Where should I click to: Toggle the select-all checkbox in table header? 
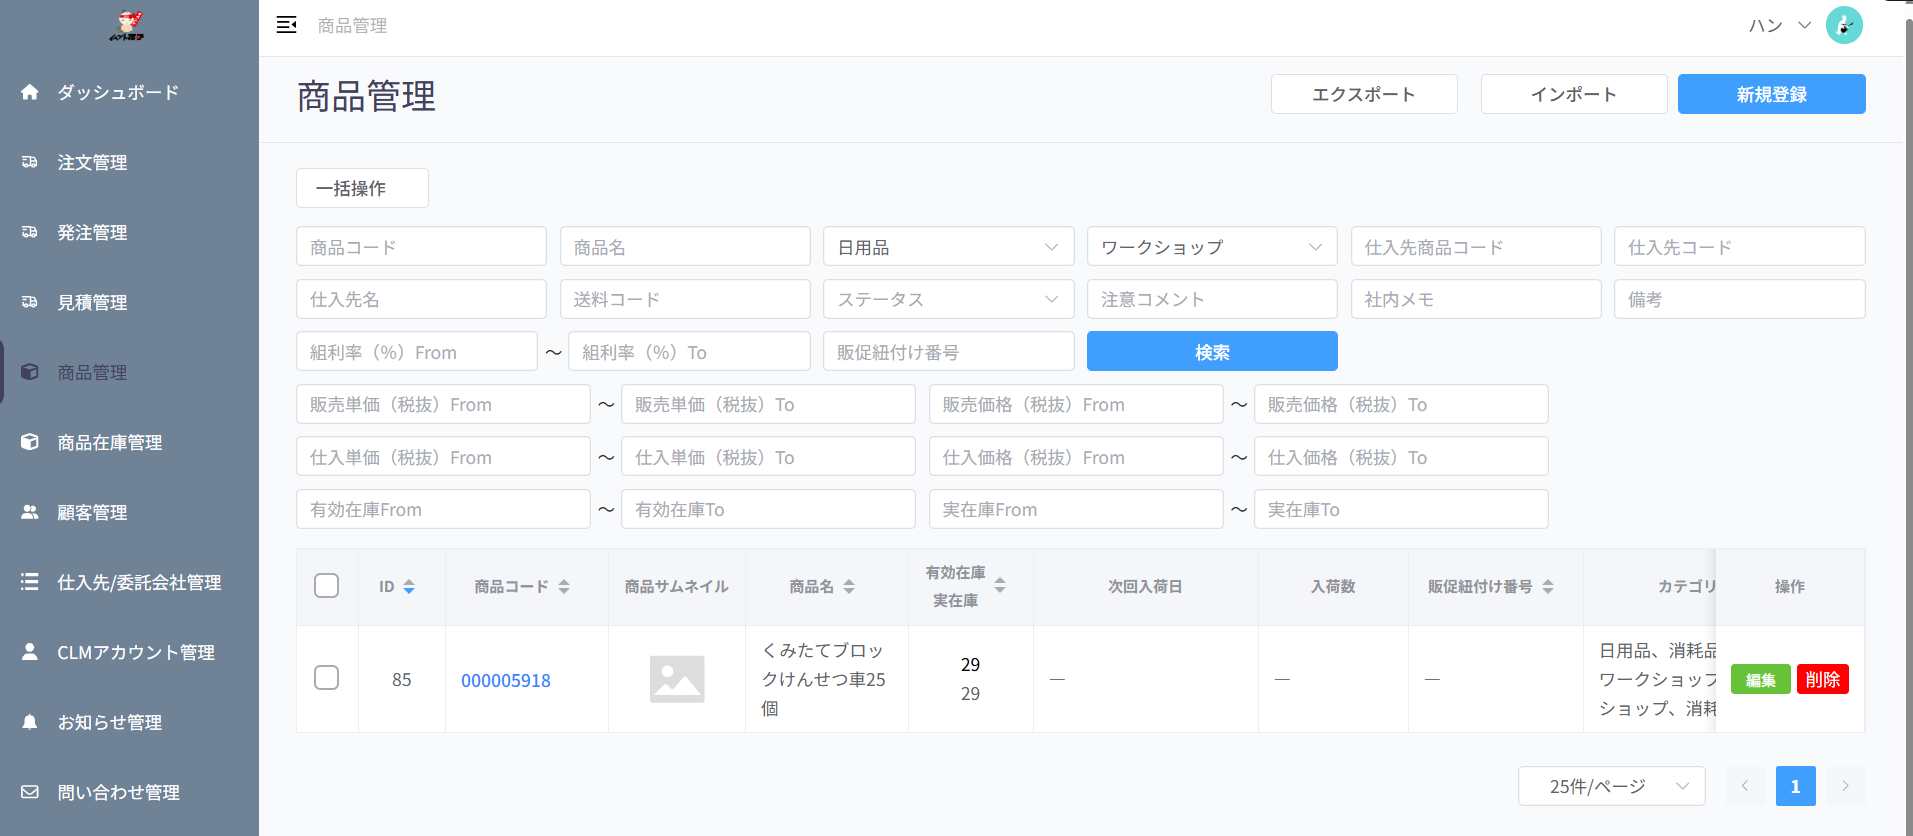tap(327, 586)
